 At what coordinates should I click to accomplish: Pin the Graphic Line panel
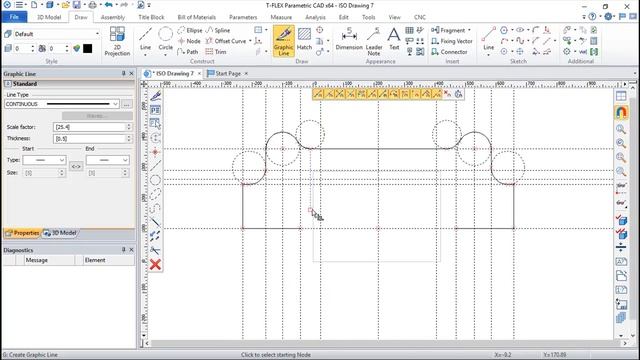(x=124, y=73)
